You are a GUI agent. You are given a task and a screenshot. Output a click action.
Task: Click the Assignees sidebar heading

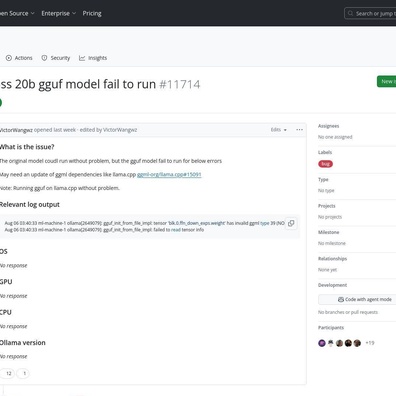click(328, 126)
